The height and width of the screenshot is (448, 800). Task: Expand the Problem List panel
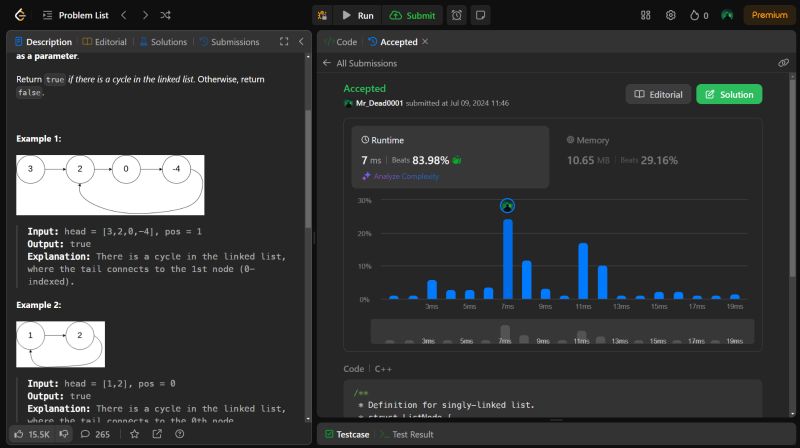click(74, 15)
